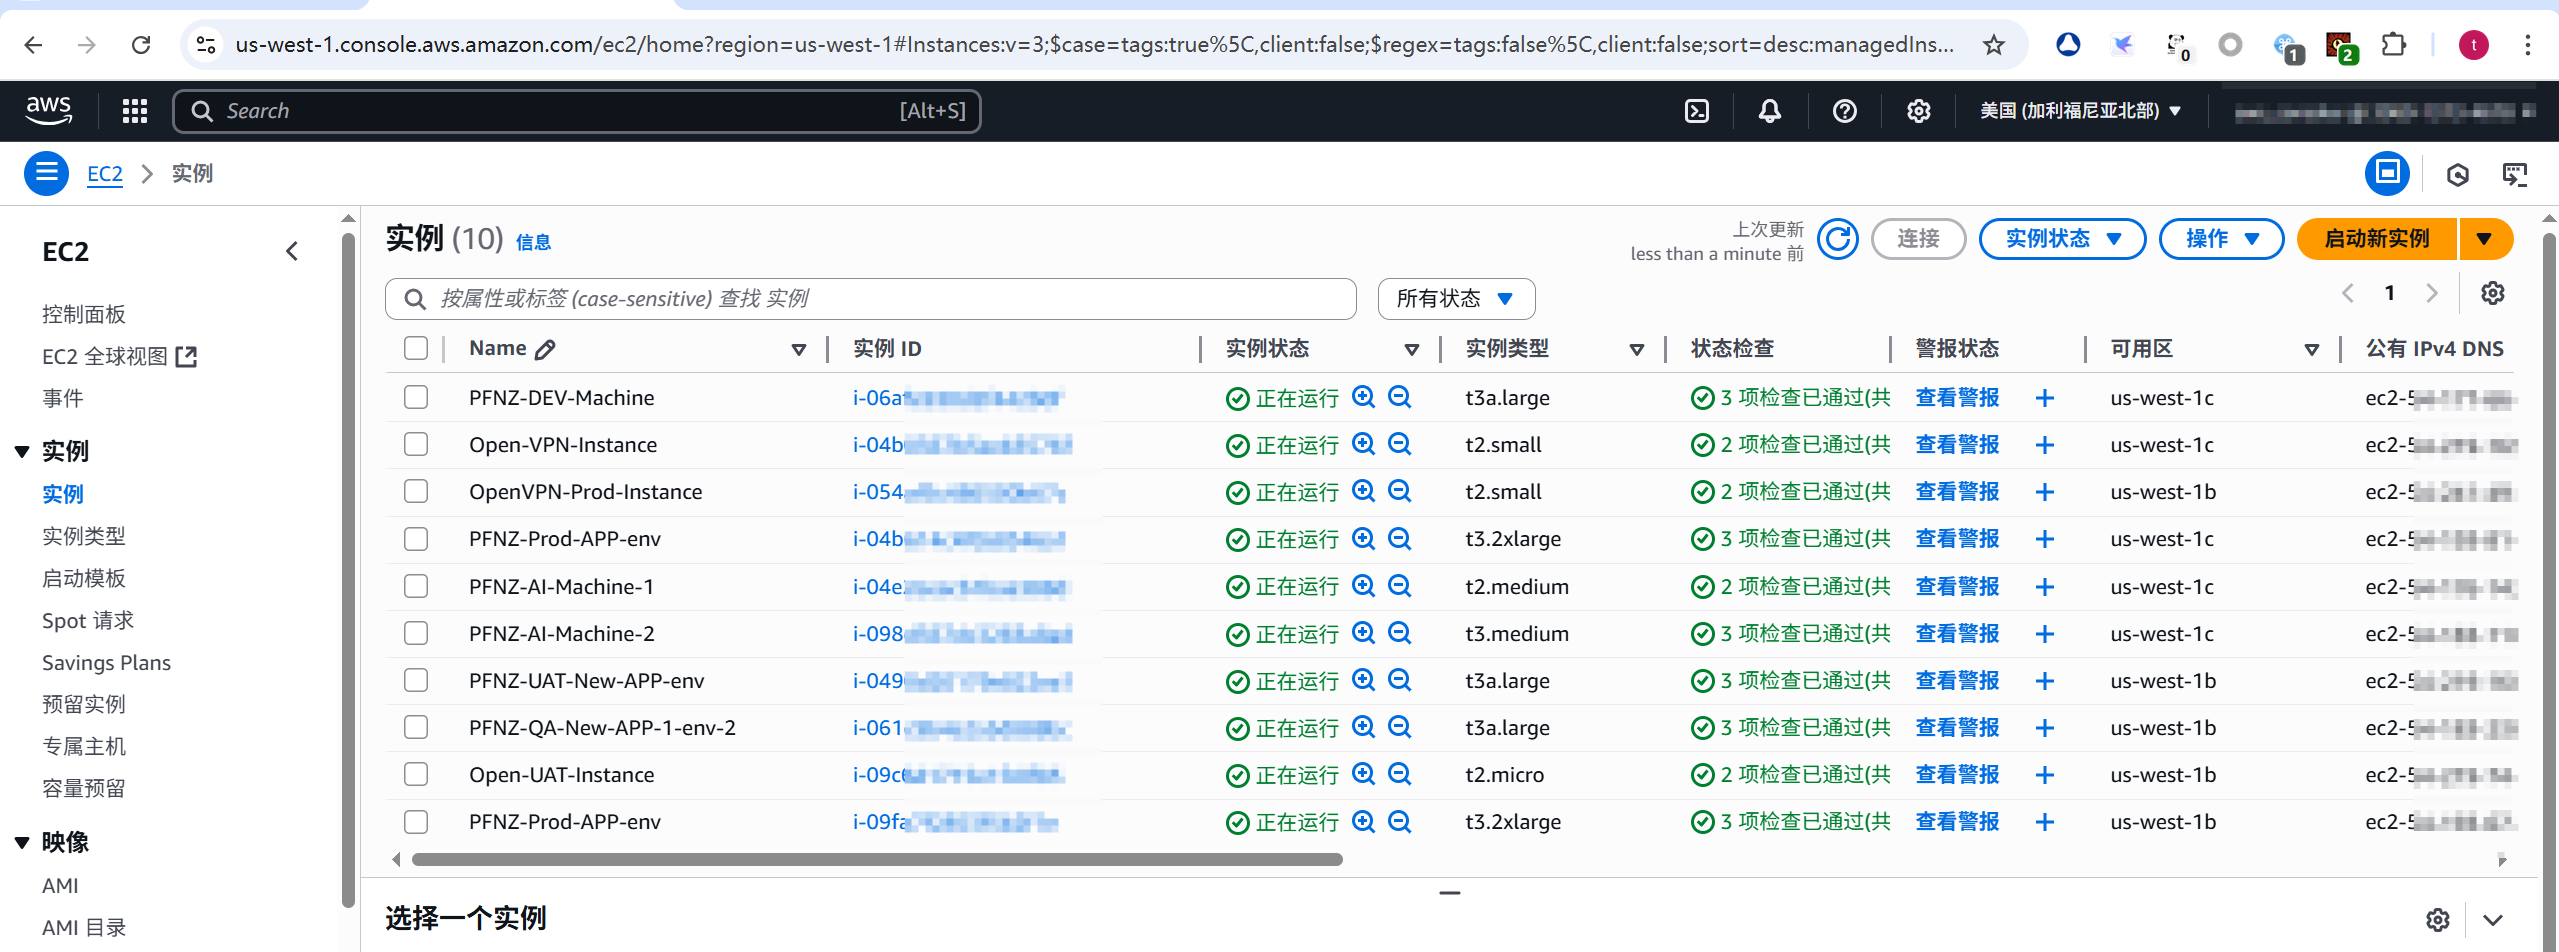The width and height of the screenshot is (2559, 952).
Task: Launch the CloudShell terminal icon
Action: (1697, 111)
